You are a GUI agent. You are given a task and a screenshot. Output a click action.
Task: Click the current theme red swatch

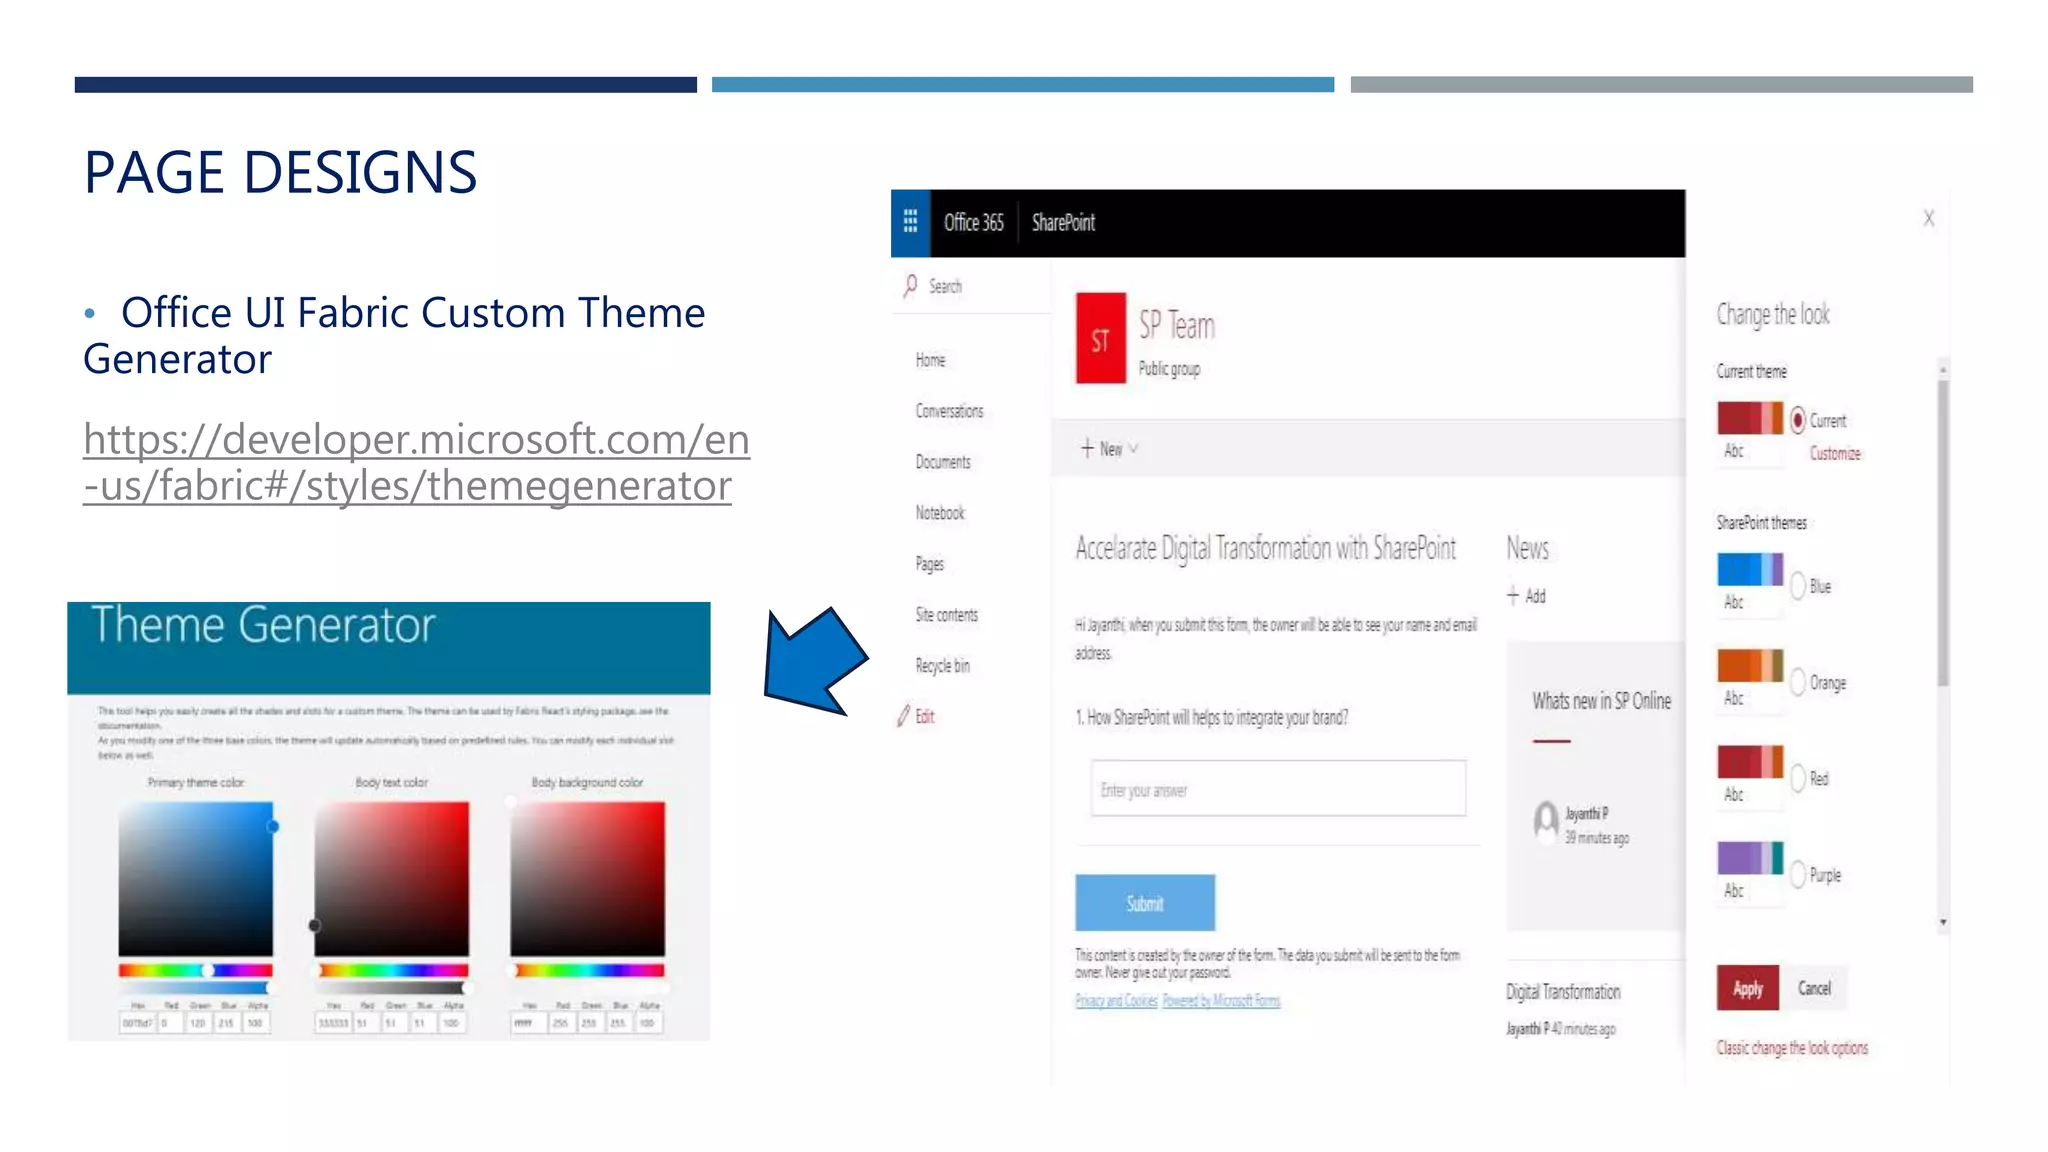pos(1750,418)
